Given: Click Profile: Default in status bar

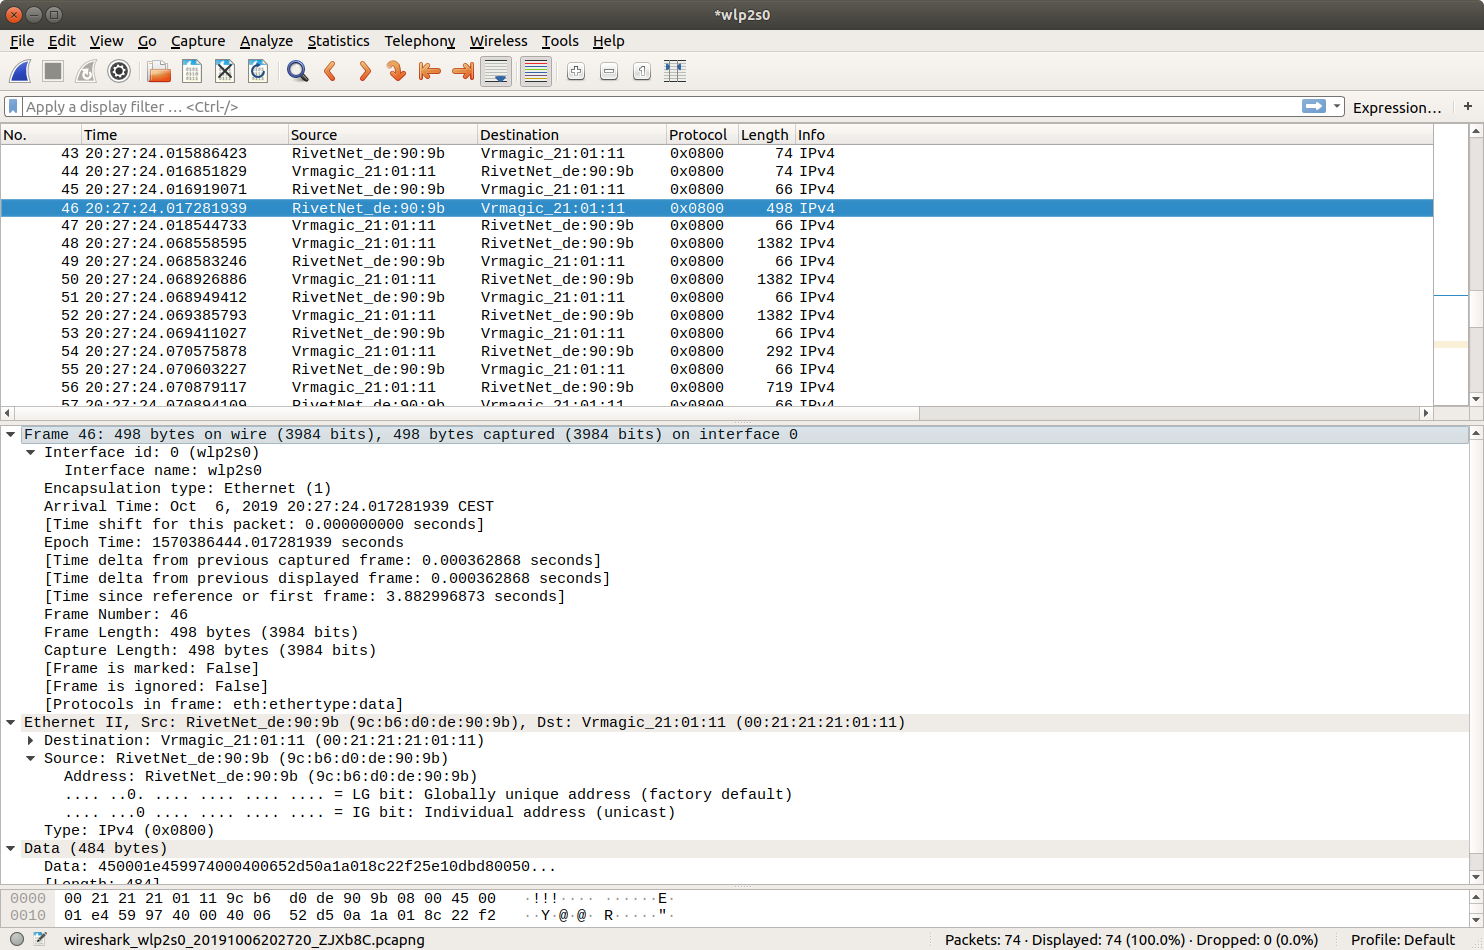Looking at the screenshot, I should click(x=1402, y=940).
